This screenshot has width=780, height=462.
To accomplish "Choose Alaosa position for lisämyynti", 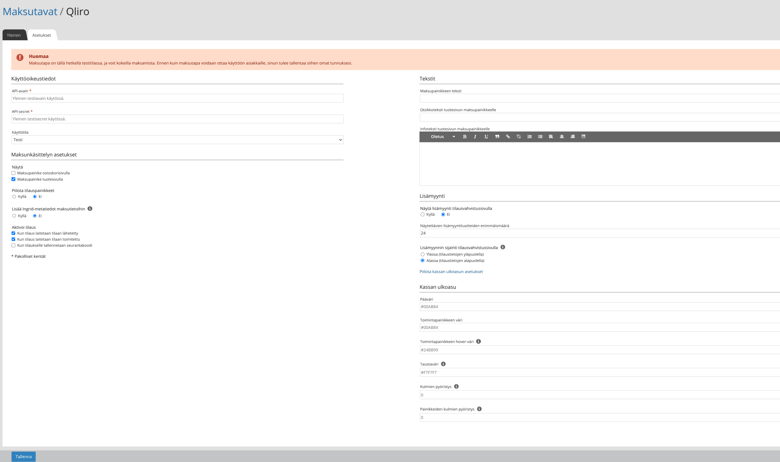I will (422, 261).
